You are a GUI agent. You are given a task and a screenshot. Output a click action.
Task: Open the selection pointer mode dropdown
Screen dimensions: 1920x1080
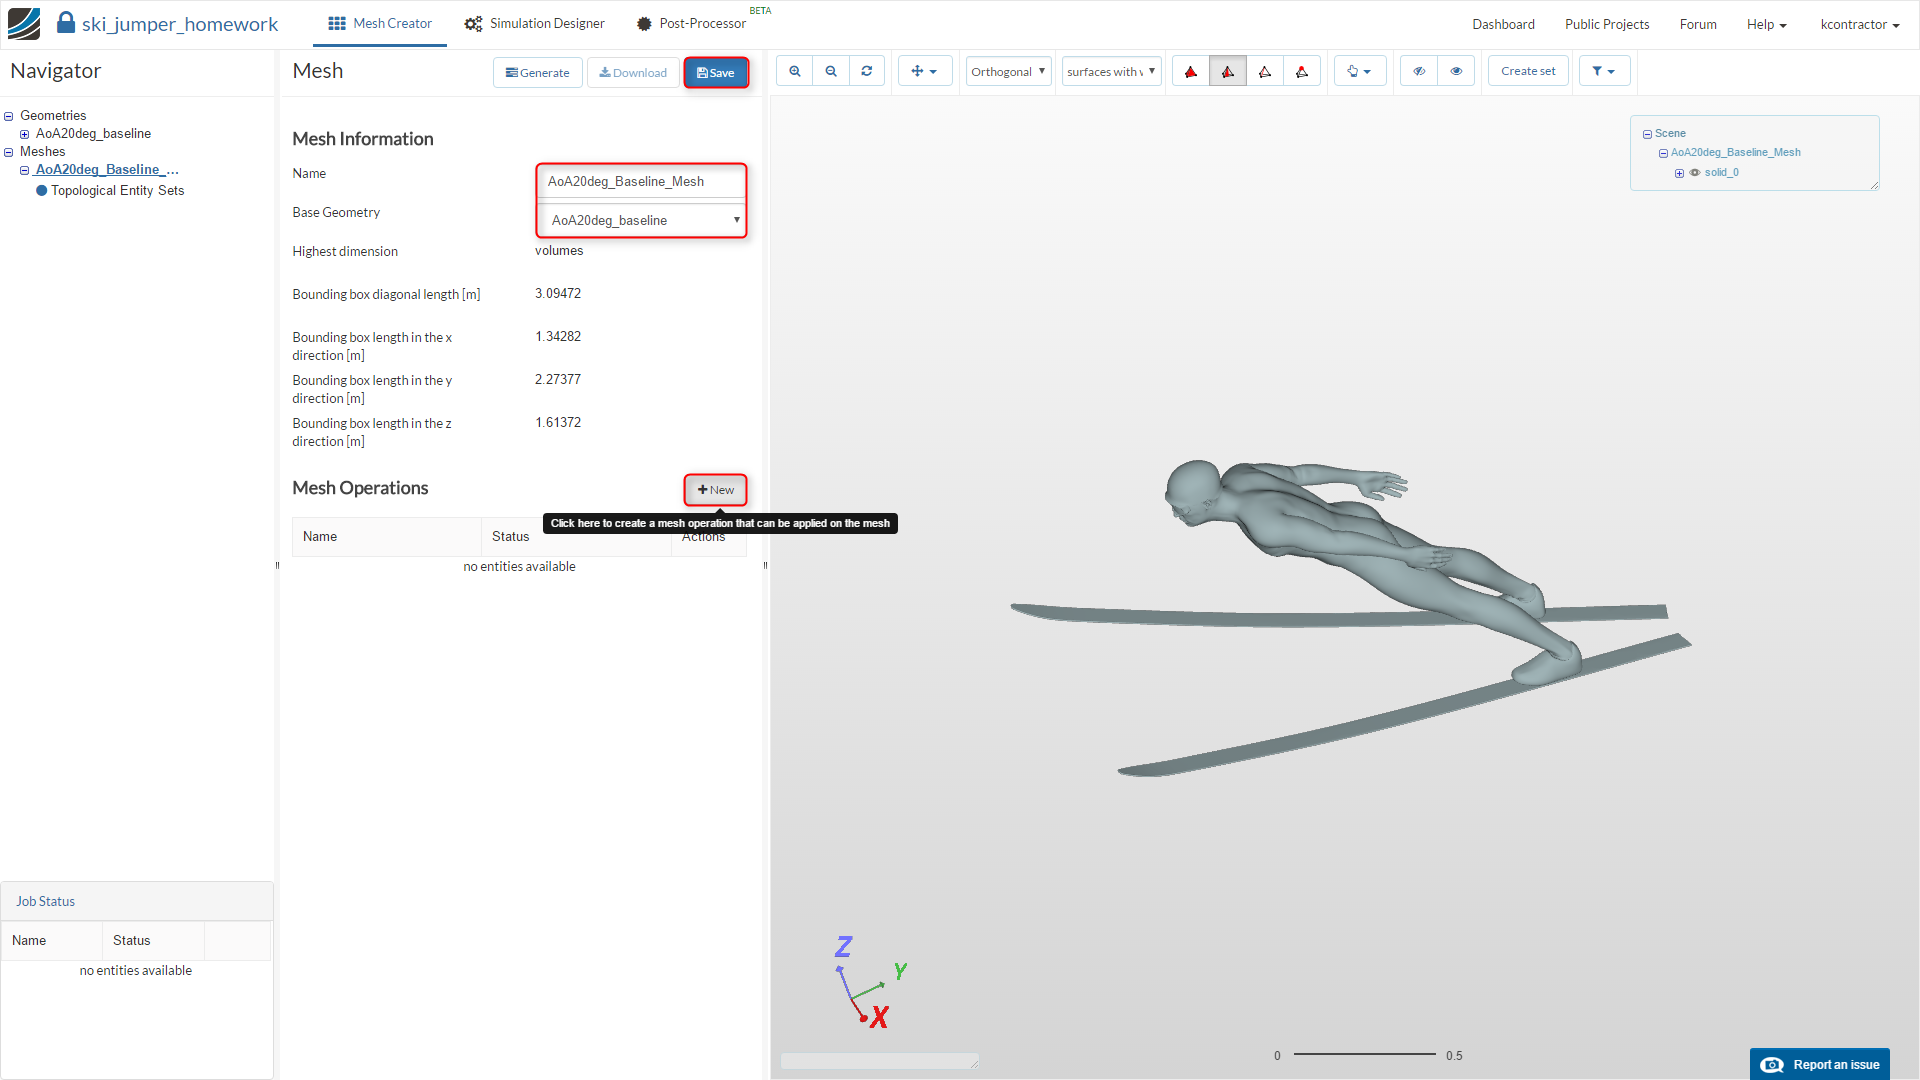point(1359,71)
